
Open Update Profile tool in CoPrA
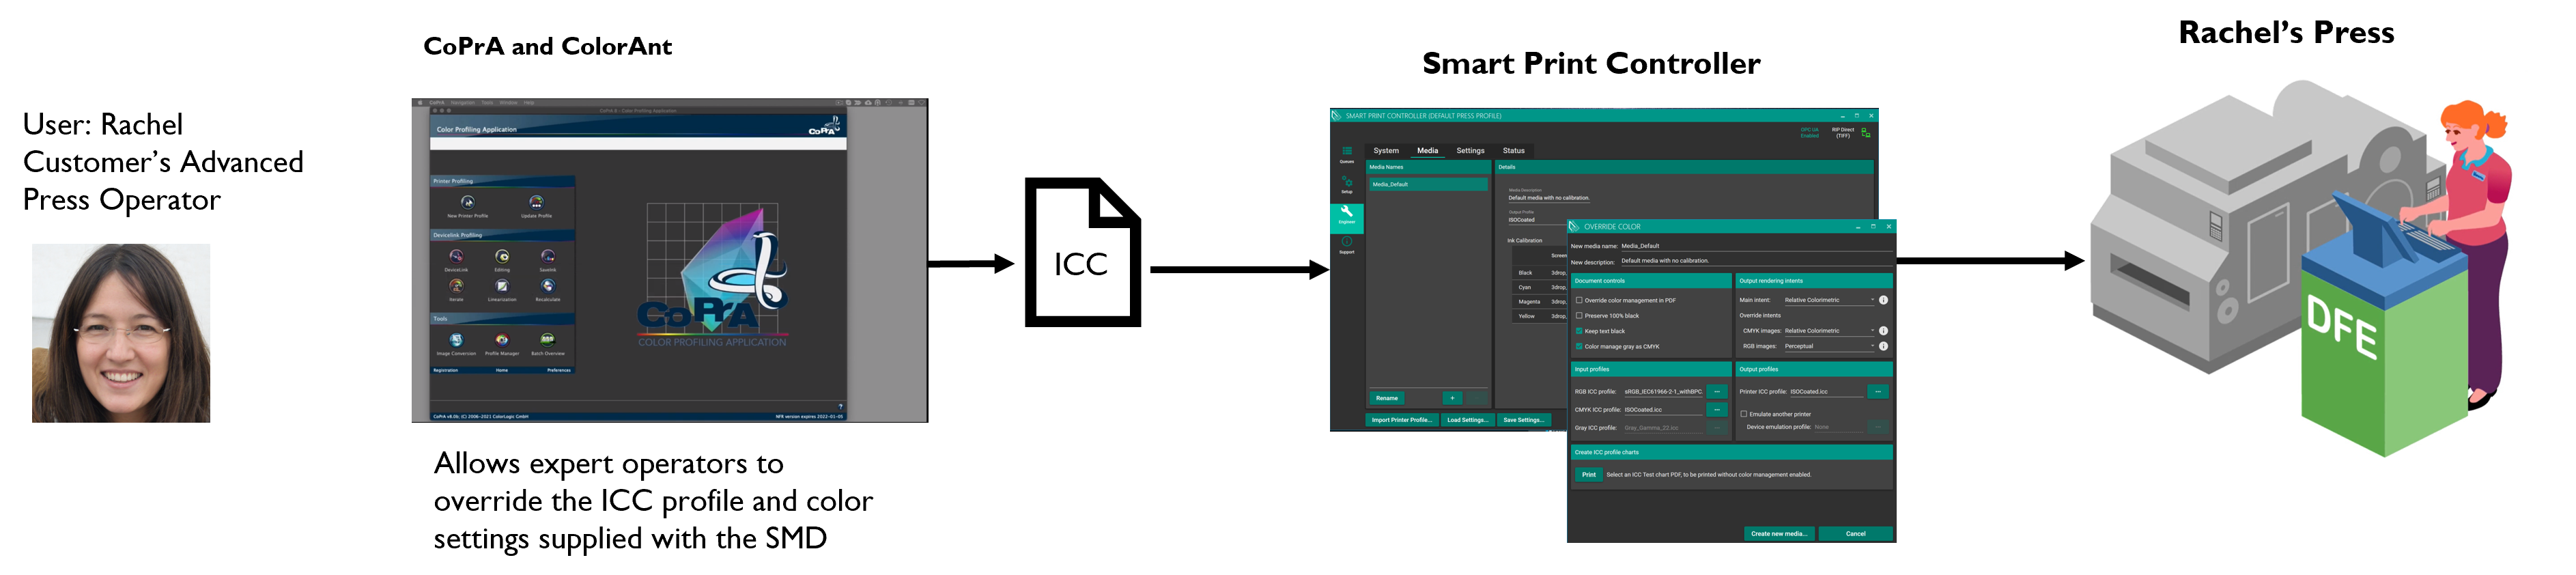(536, 206)
